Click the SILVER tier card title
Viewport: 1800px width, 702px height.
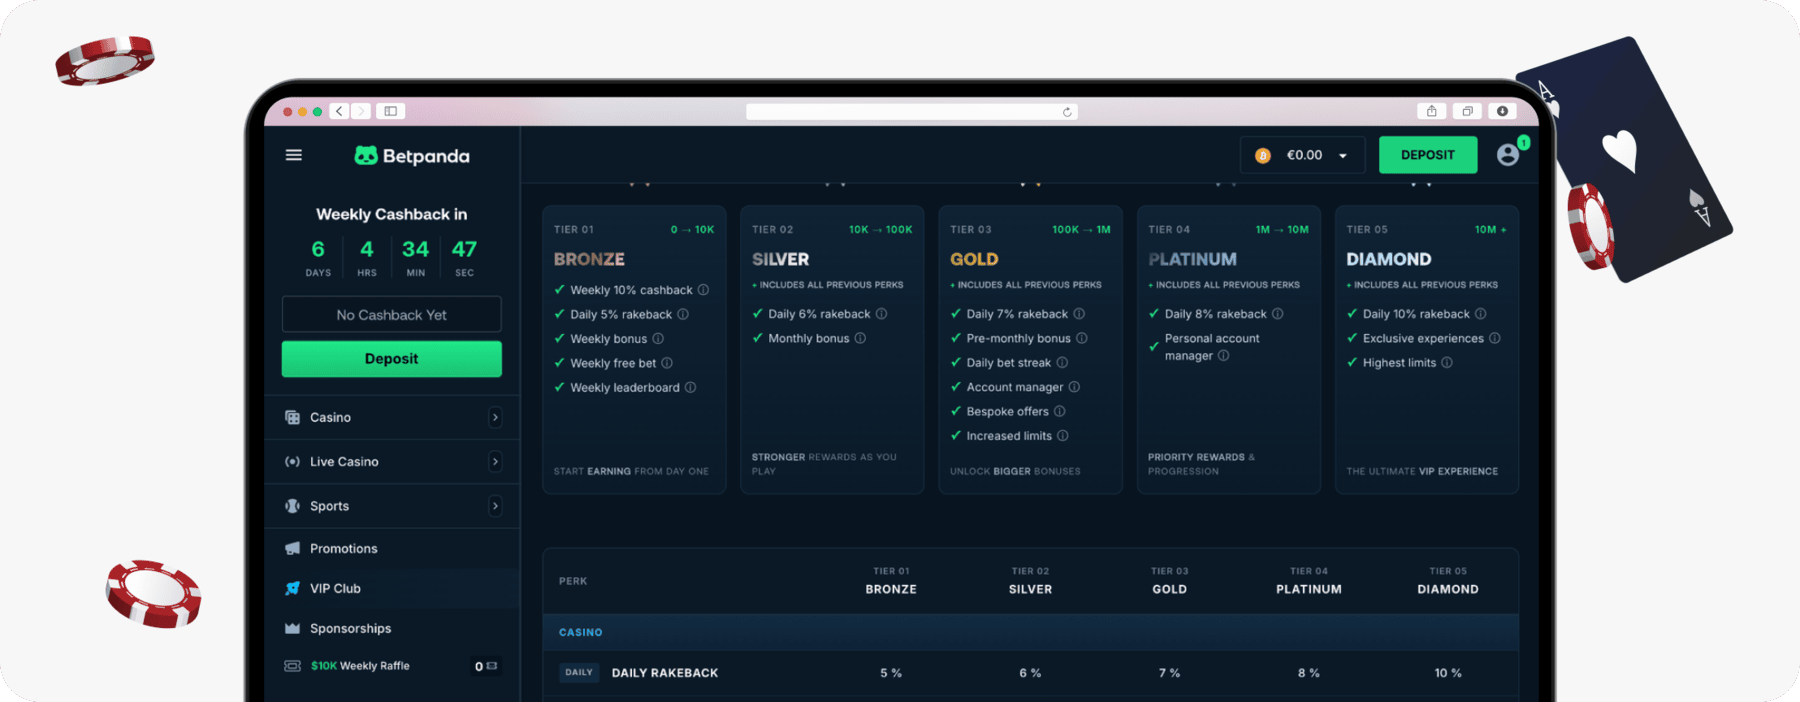point(780,259)
